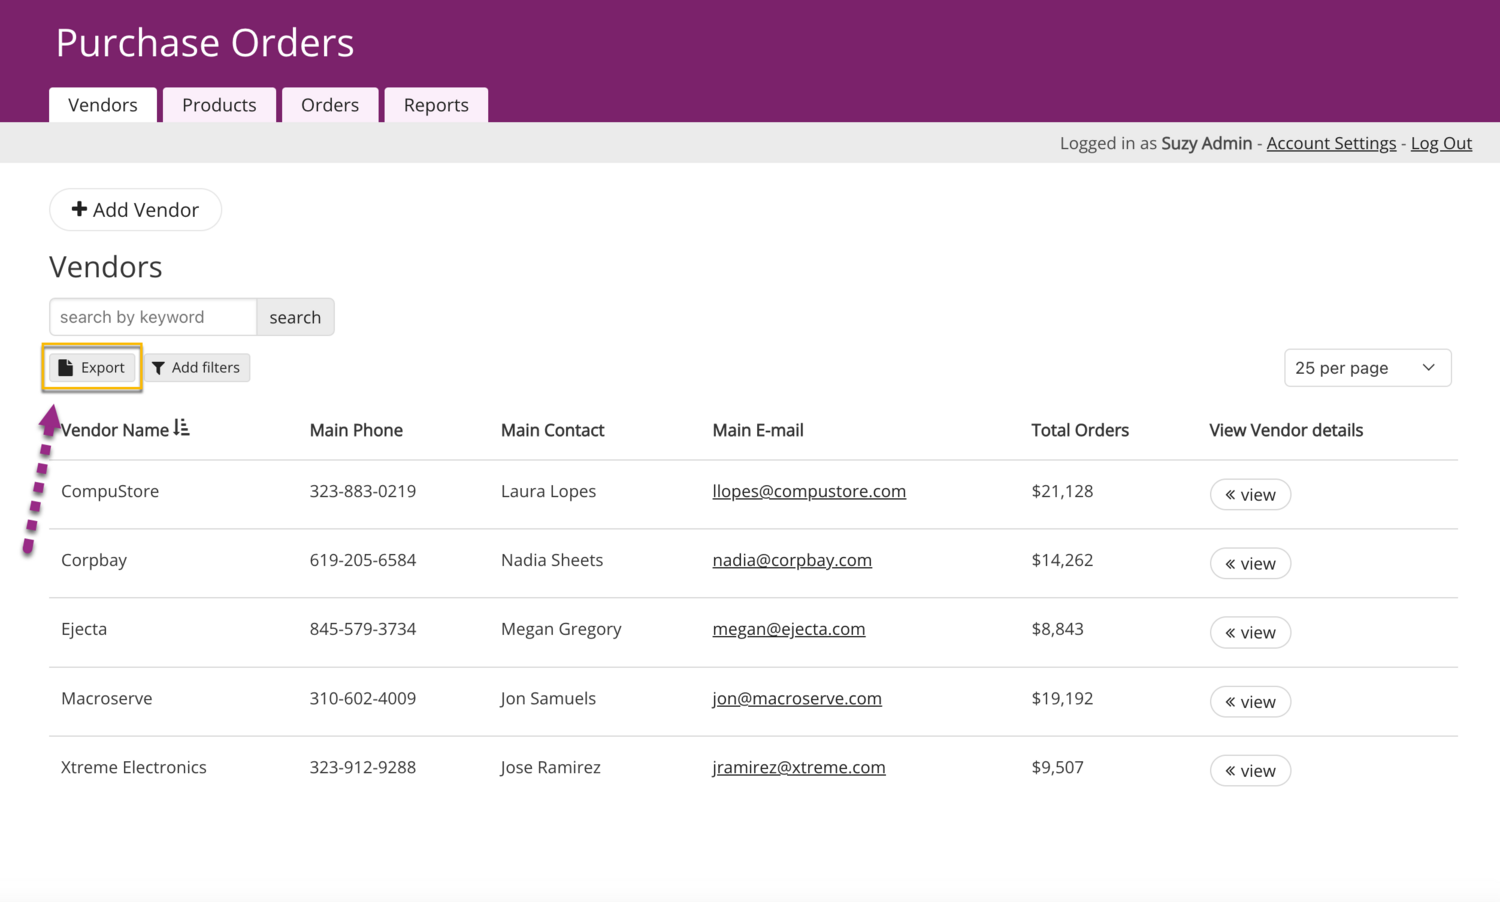Go to the Reports tab

tap(436, 105)
